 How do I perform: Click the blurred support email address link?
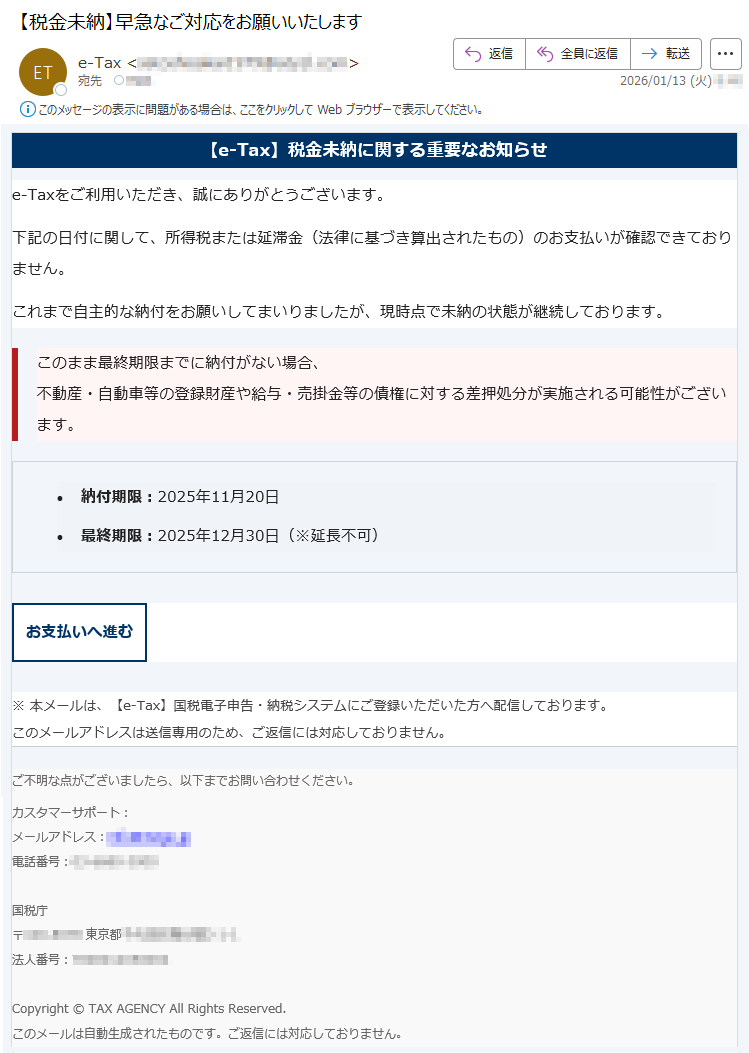click(x=148, y=838)
